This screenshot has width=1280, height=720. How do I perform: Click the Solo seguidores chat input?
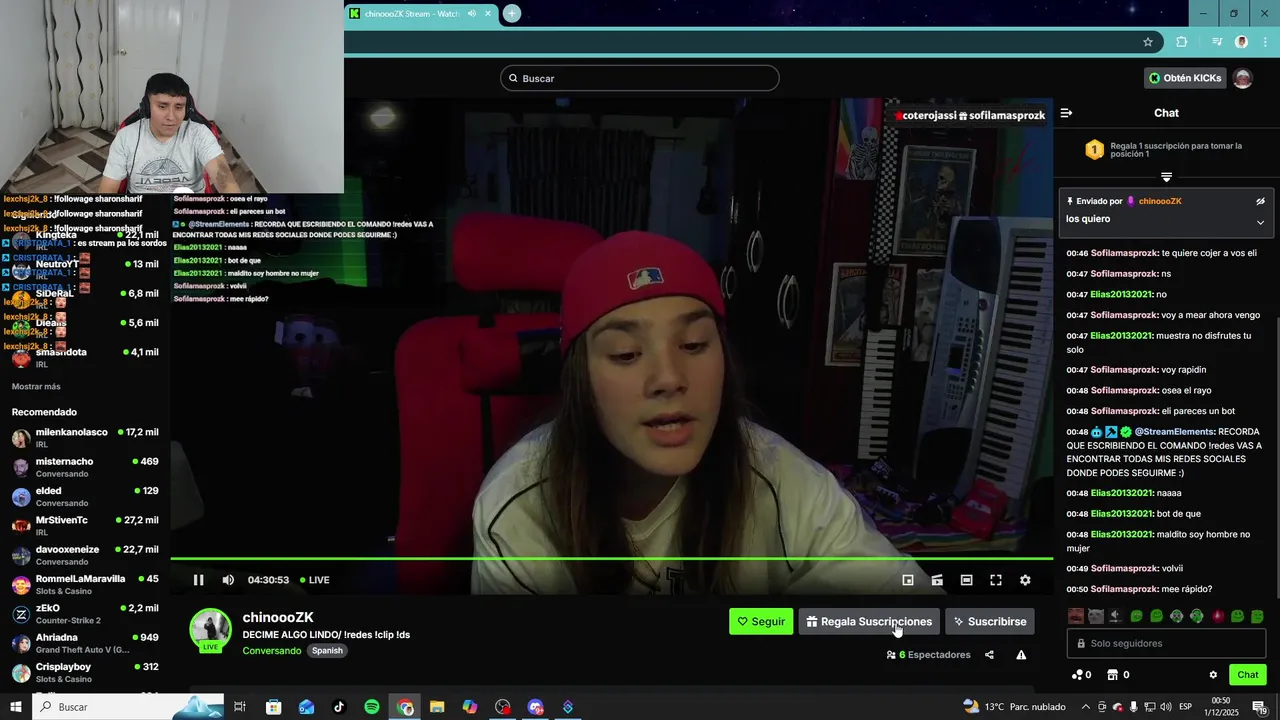(1166, 643)
